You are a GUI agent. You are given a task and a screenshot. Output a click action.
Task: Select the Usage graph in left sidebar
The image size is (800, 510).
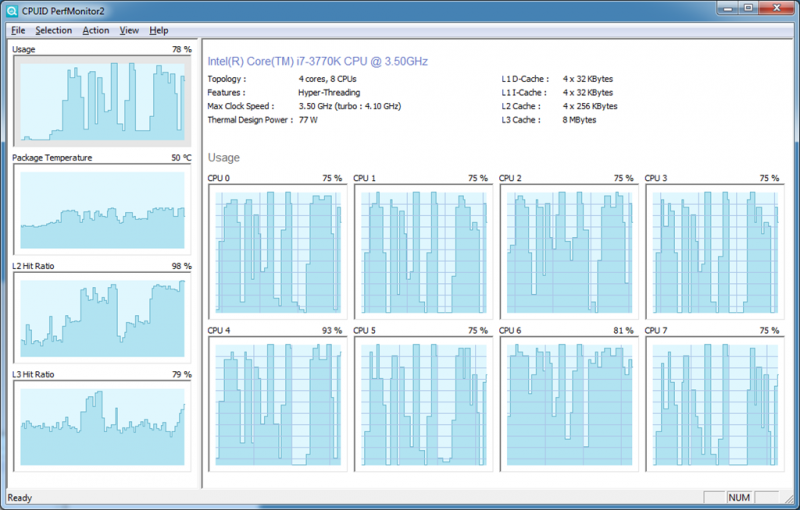(102, 102)
